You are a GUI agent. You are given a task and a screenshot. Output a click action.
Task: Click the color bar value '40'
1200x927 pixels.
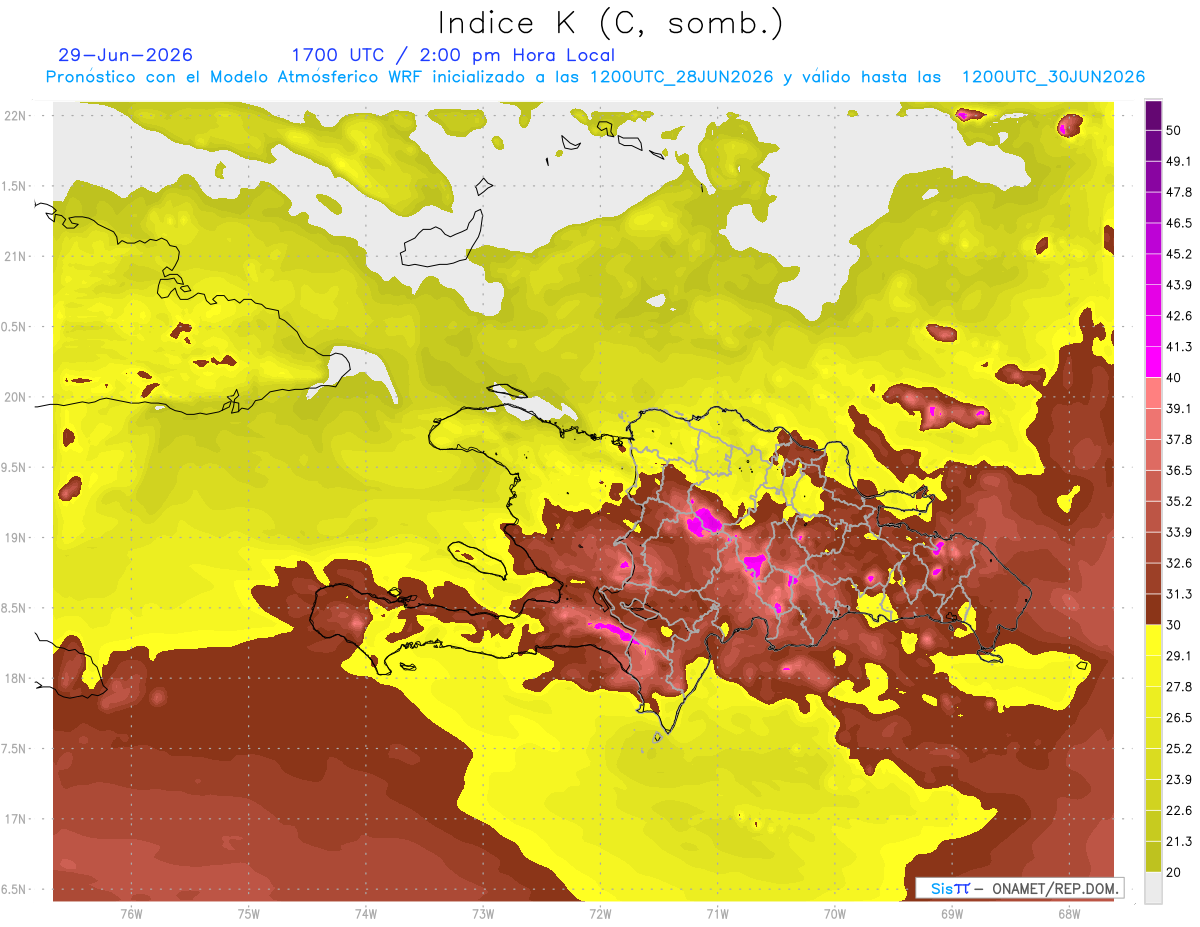(x=1175, y=378)
